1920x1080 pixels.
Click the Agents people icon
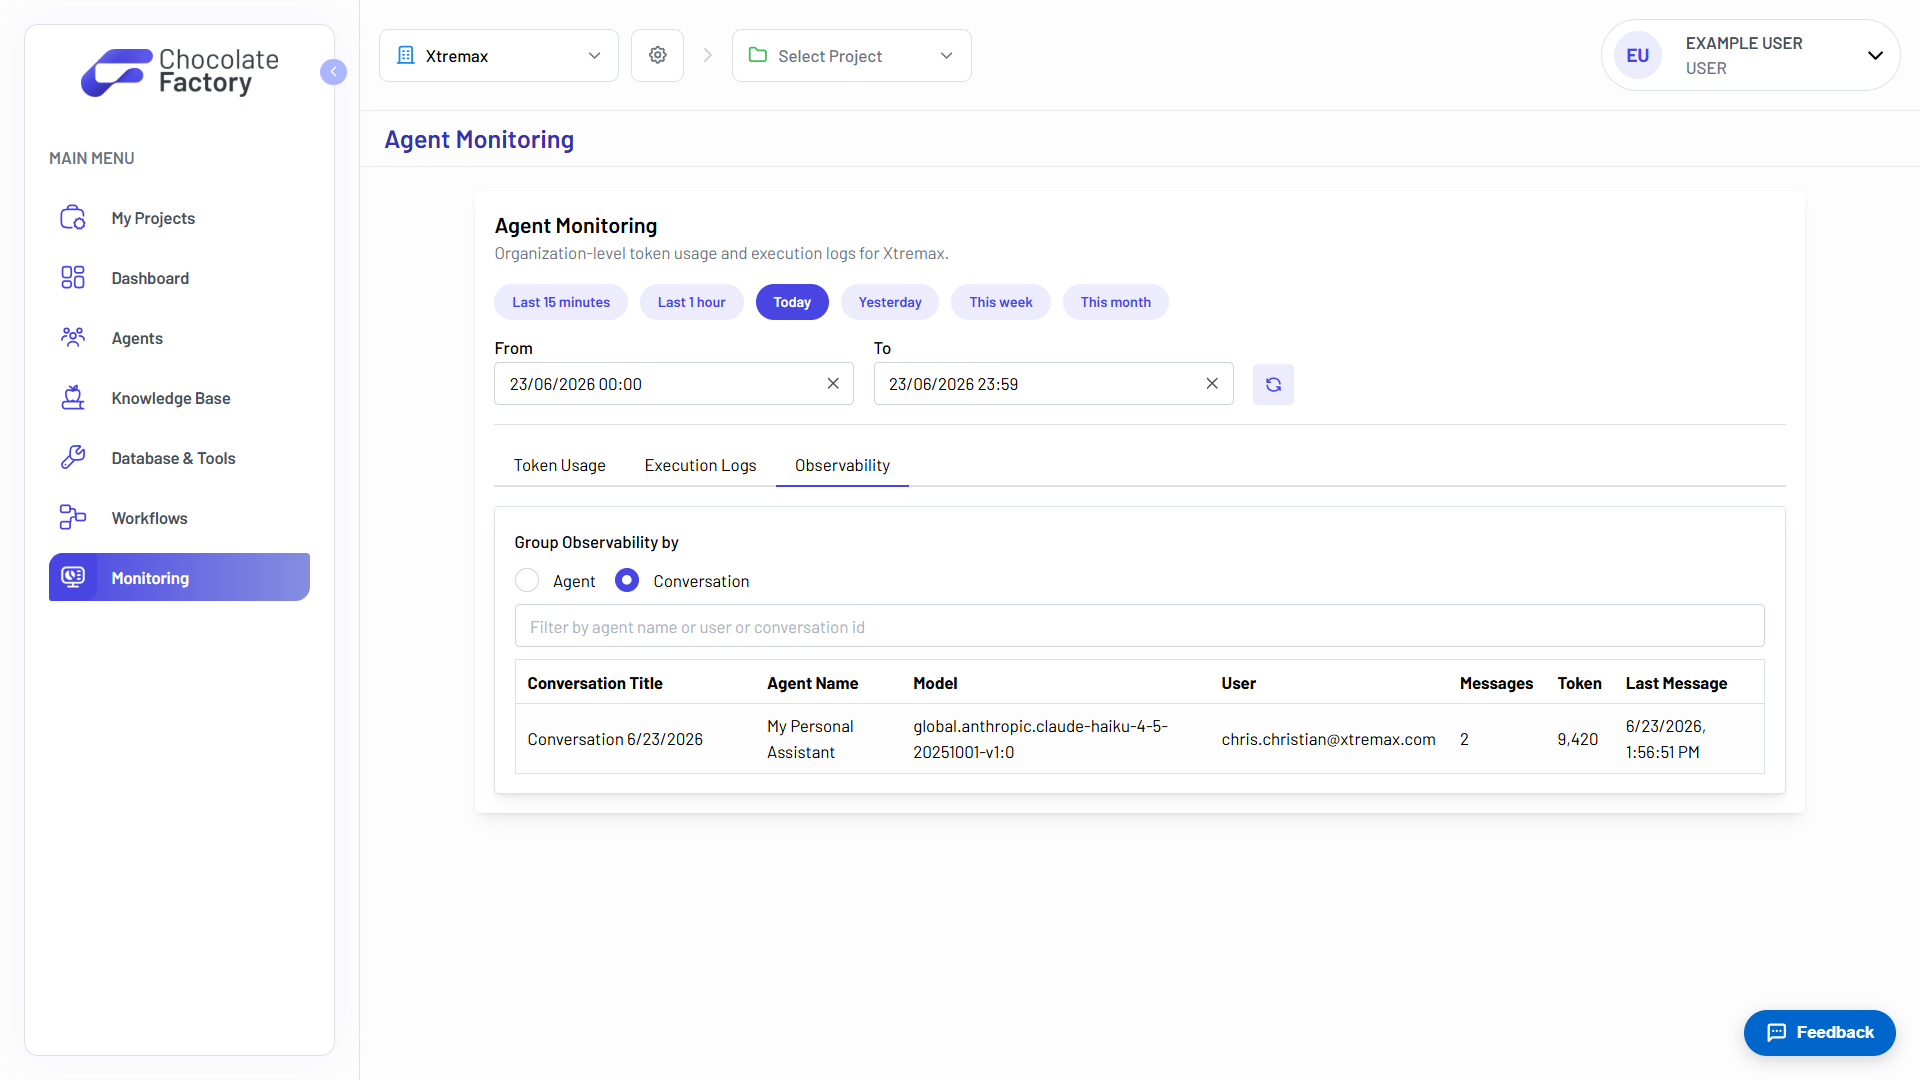73,338
